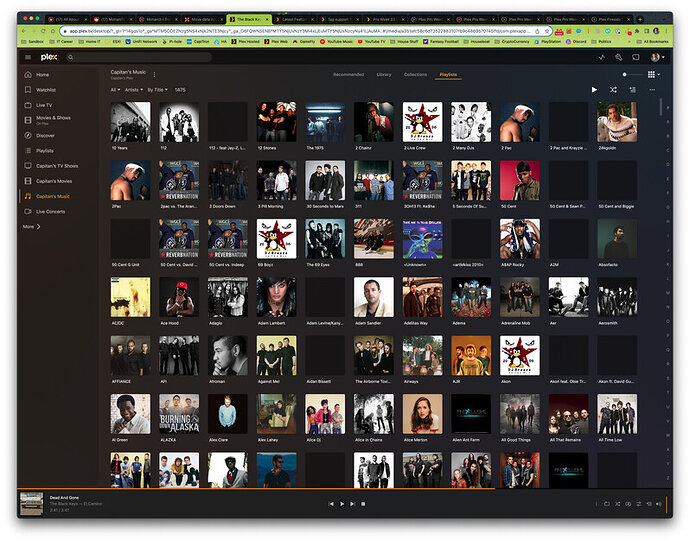Screen dimensions: 690x541
Task: Open the user account avatar menu
Action: click(x=657, y=57)
